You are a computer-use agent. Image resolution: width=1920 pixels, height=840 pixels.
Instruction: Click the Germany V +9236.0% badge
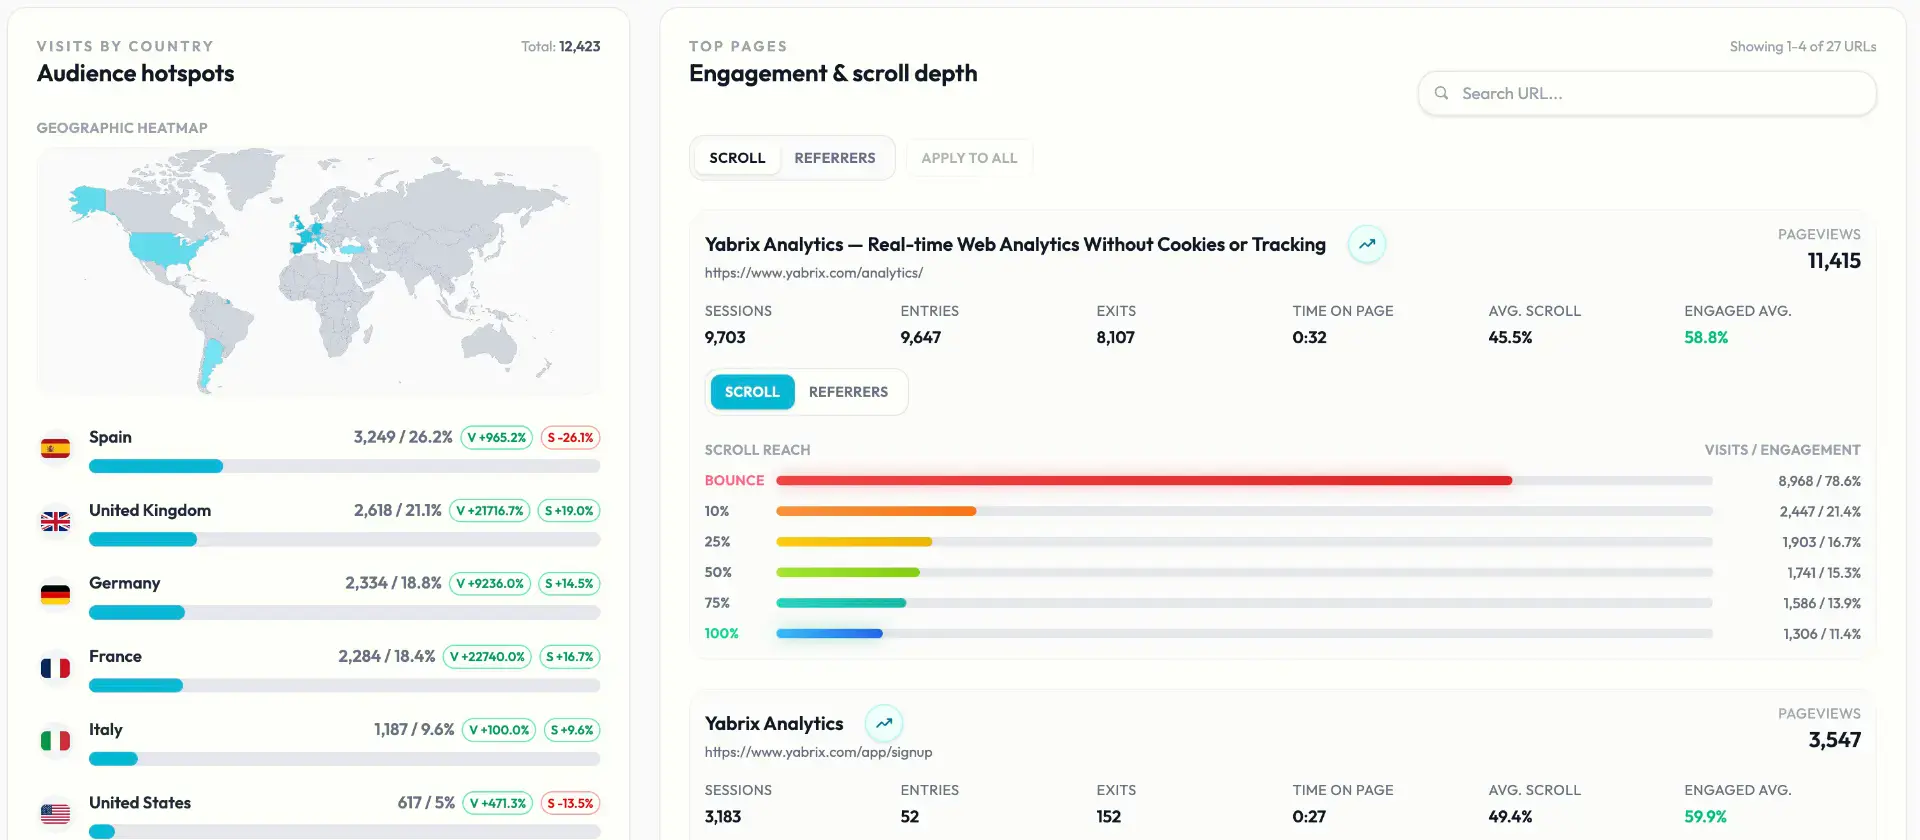tap(489, 583)
